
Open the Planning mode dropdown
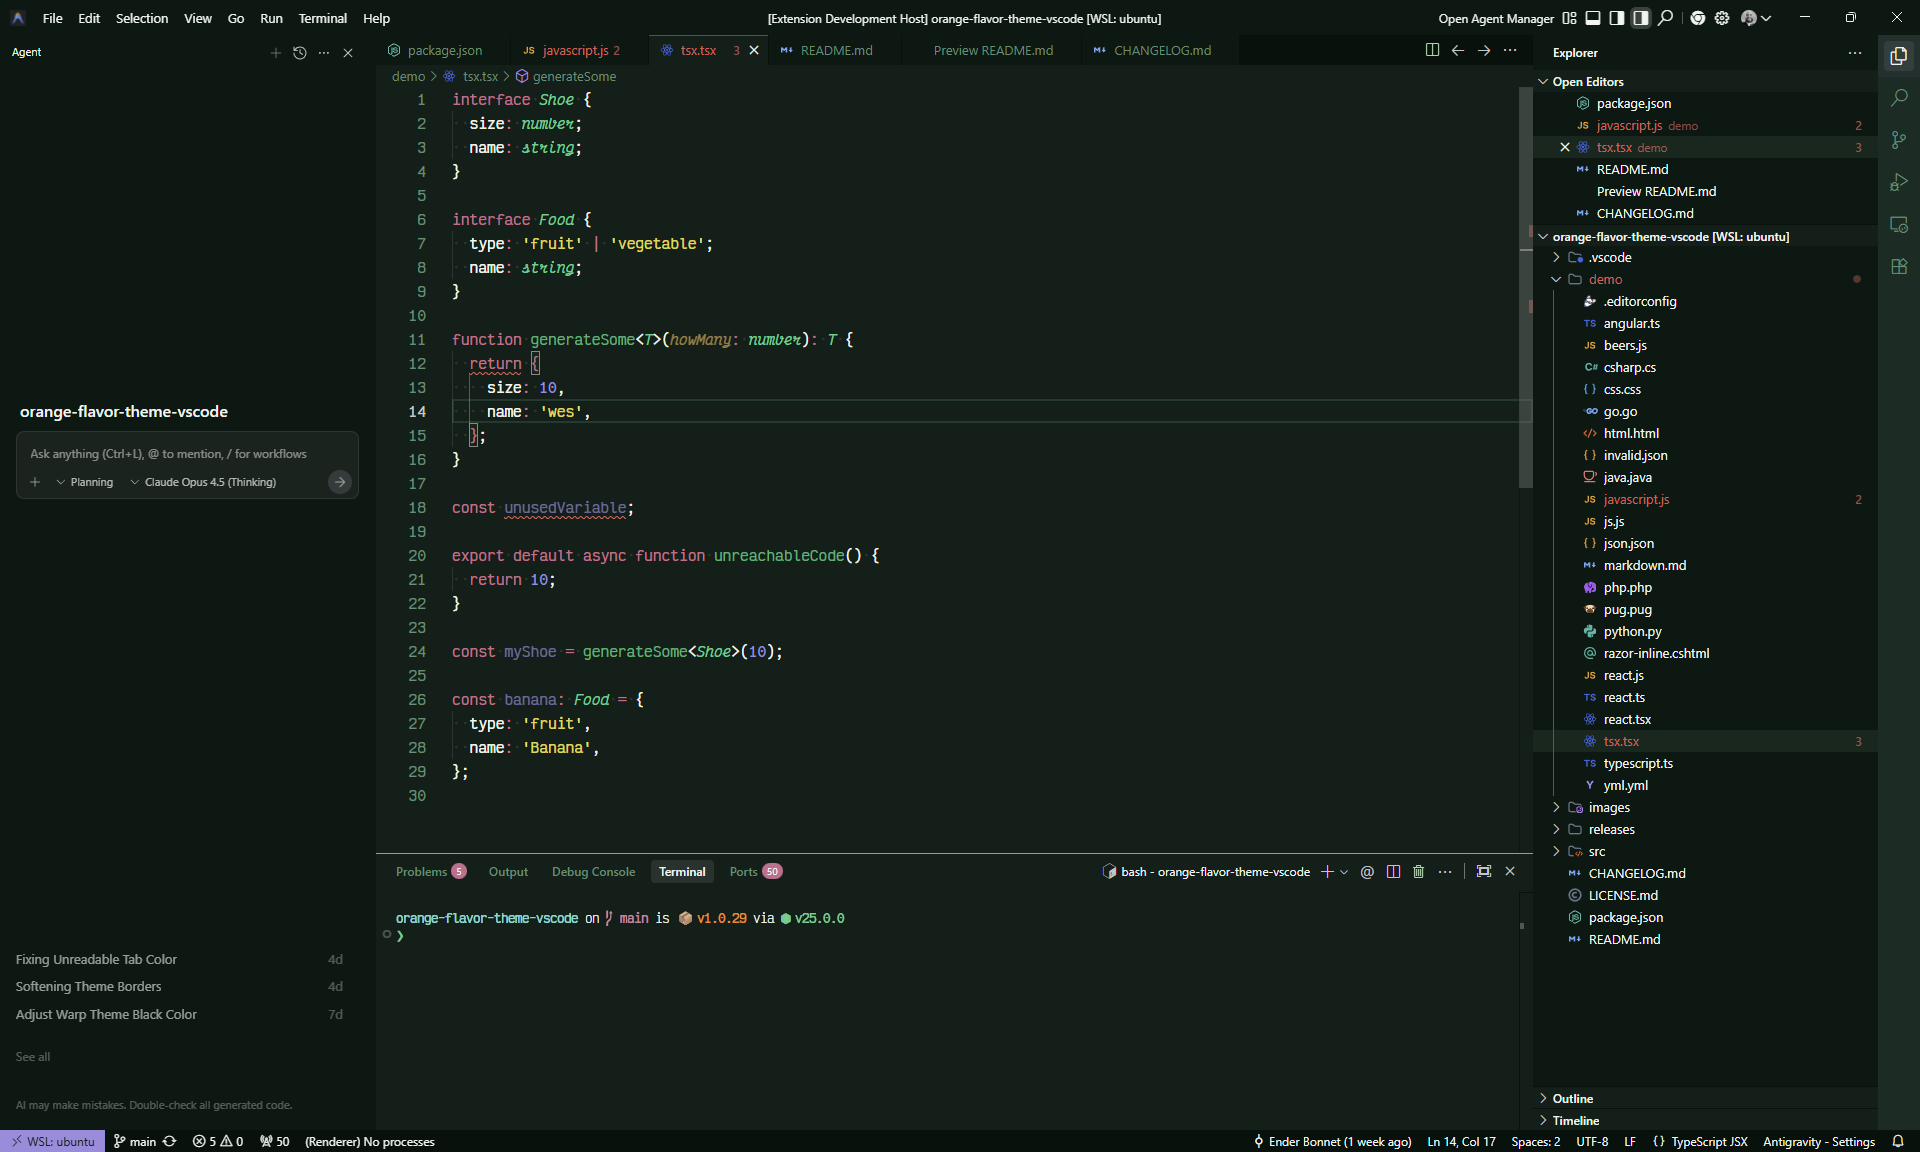85,482
